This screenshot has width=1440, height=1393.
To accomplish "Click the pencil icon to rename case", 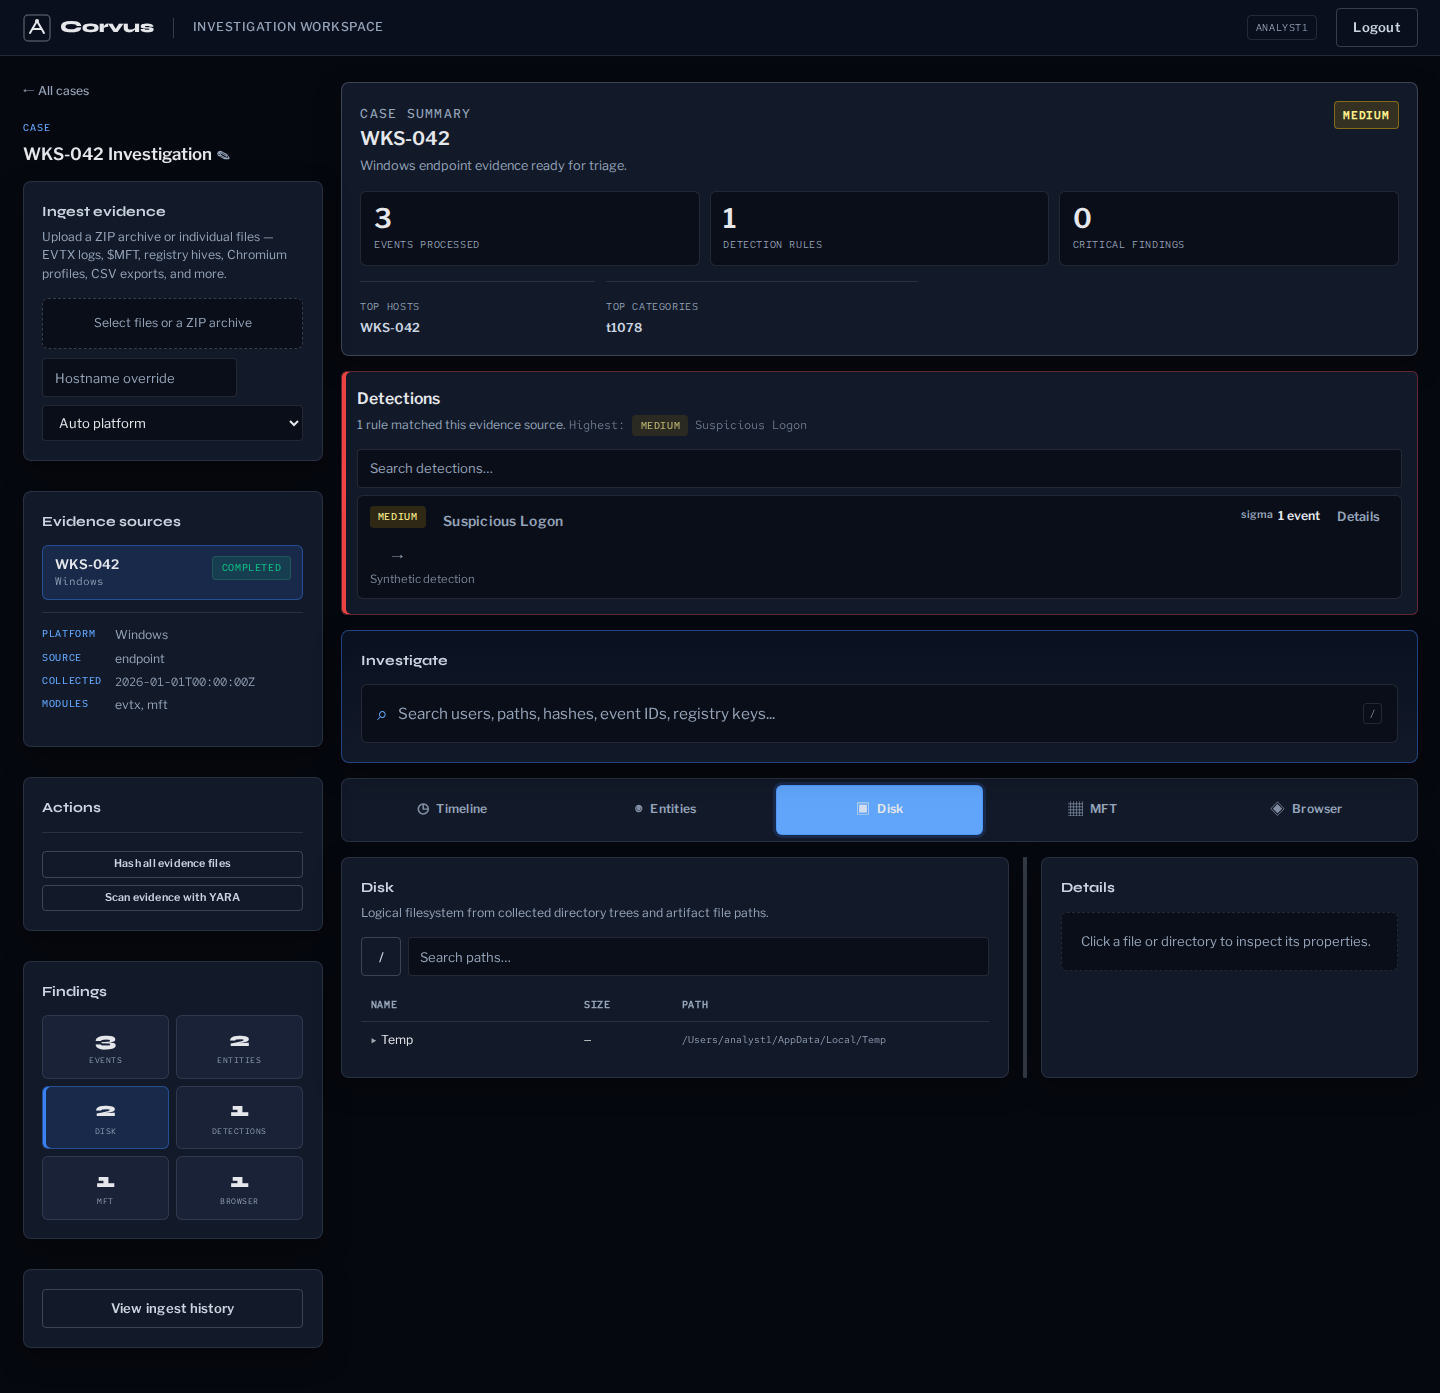I will point(223,155).
